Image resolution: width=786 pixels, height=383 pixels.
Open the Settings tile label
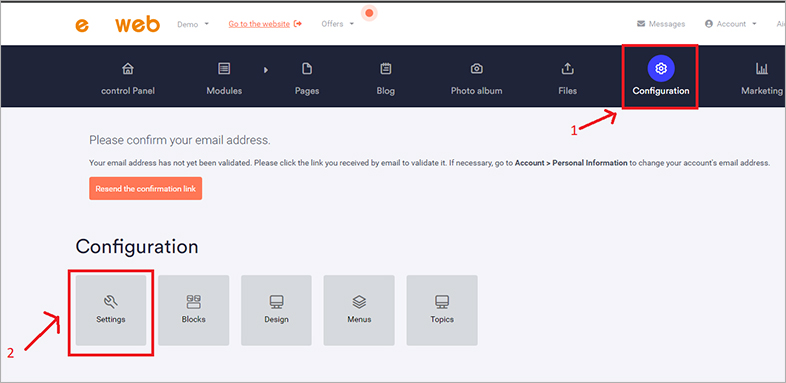tap(111, 319)
